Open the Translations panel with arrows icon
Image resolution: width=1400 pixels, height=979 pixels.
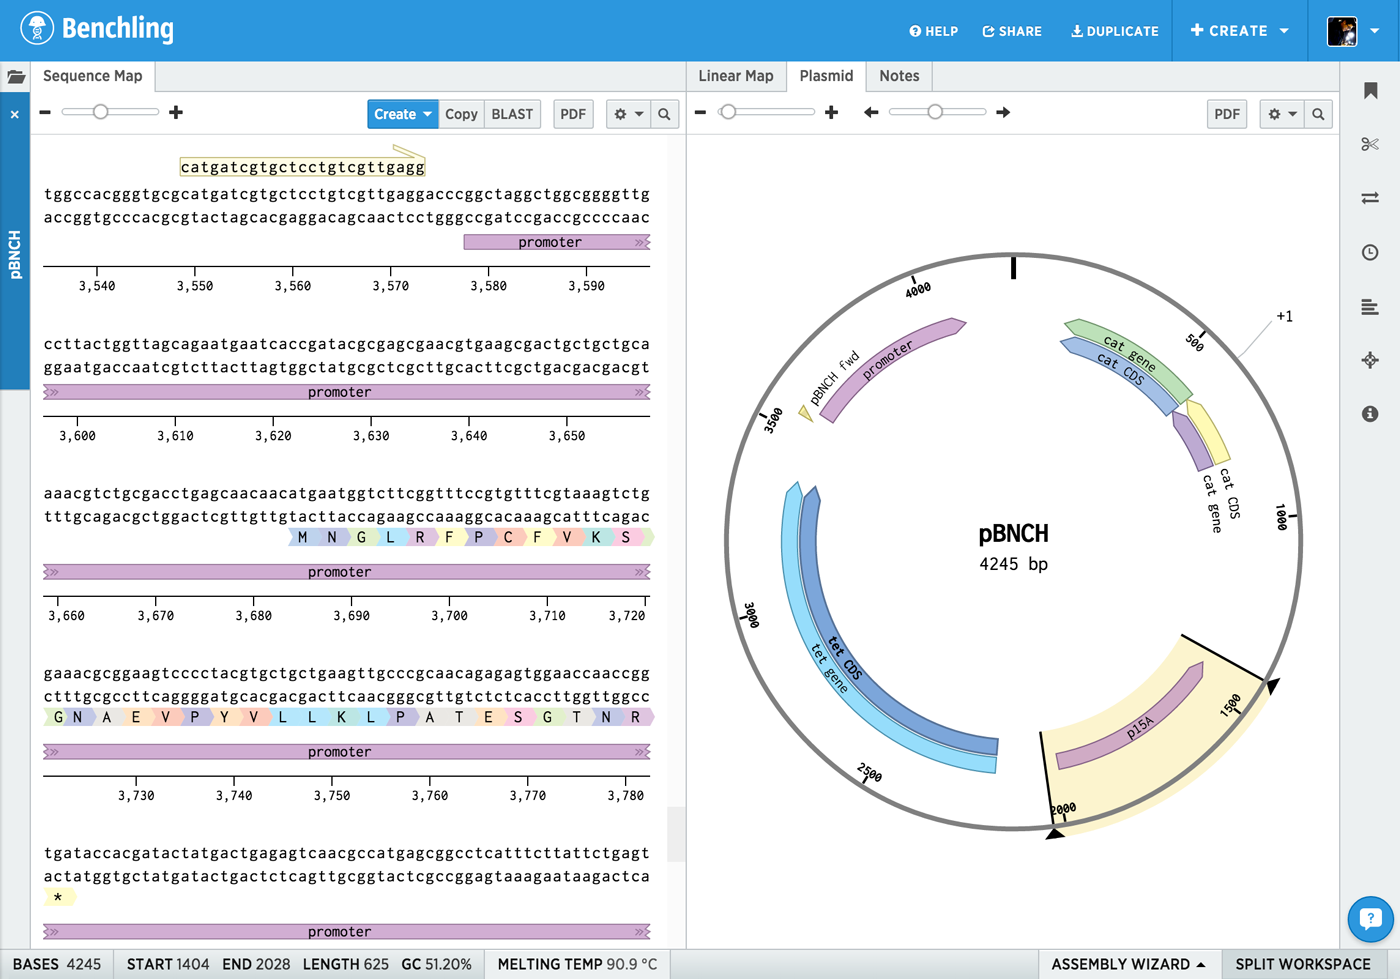point(1369,198)
